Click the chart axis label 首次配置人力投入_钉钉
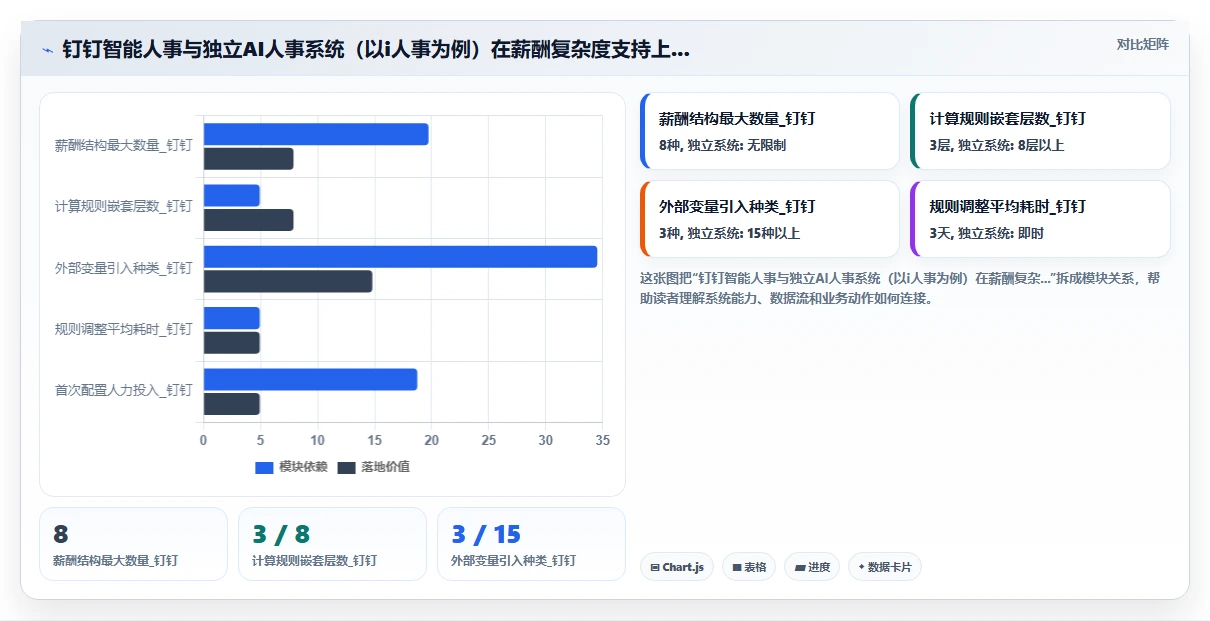The image size is (1210, 621). pos(123,390)
